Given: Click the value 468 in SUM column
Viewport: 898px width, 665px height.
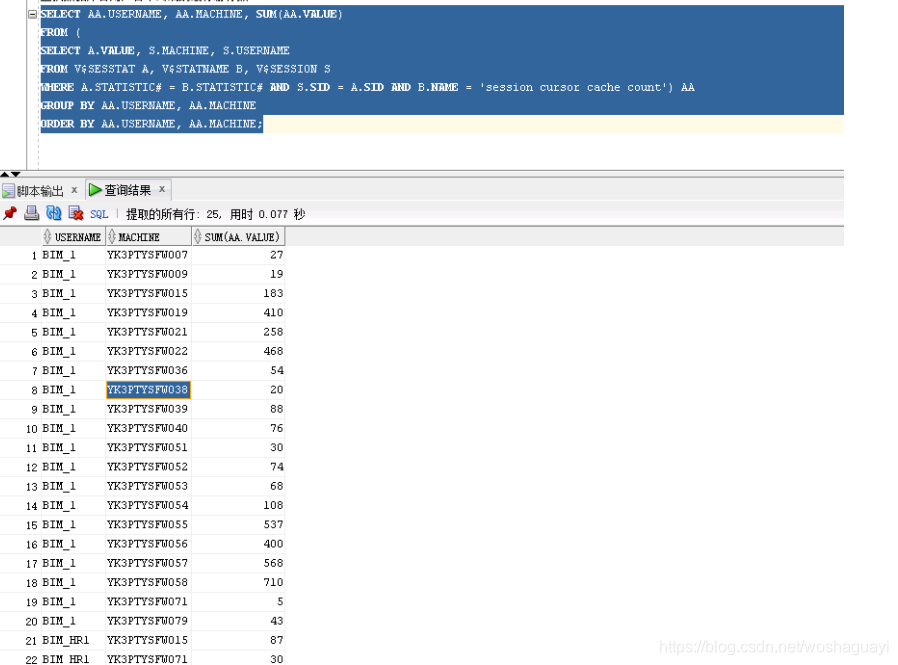Looking at the screenshot, I should point(273,351).
